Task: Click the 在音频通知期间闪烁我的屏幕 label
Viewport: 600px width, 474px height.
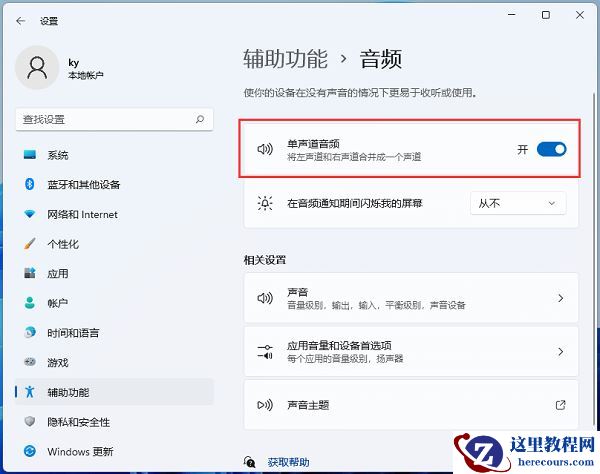Action: tap(355, 203)
